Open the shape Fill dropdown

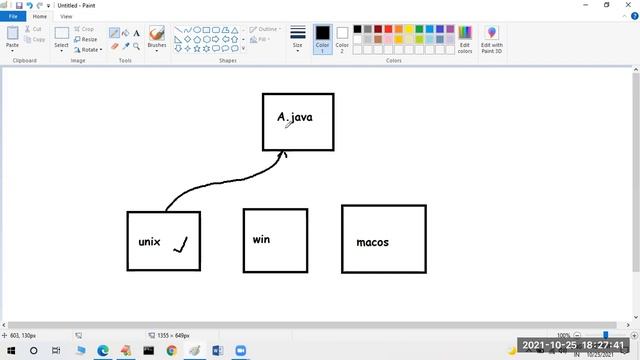point(260,39)
